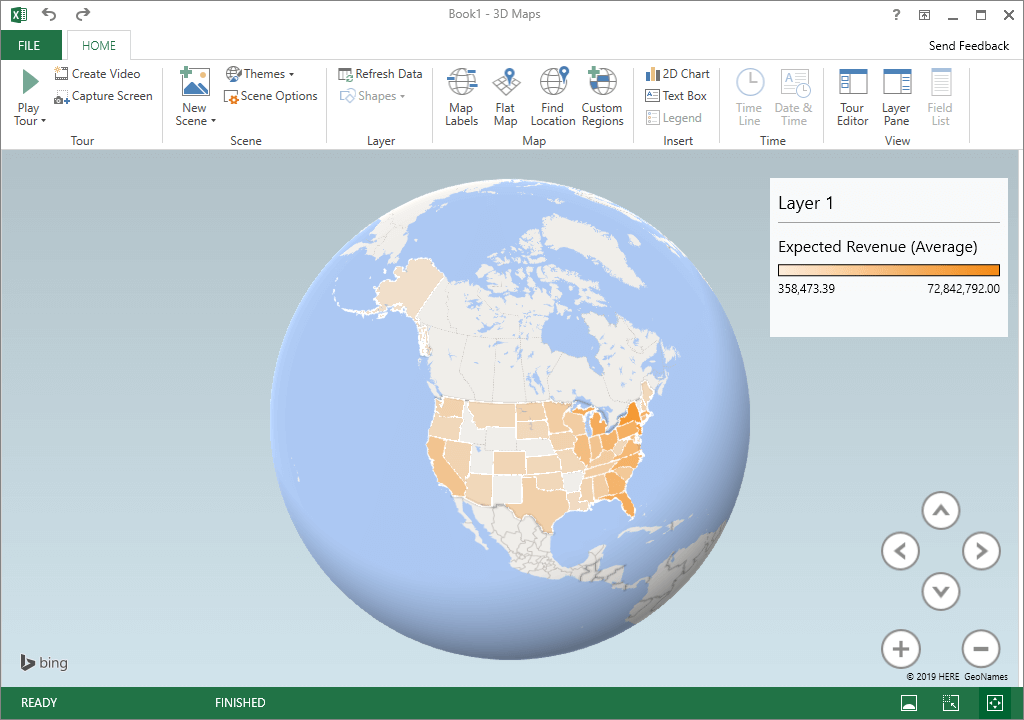Viewport: 1024px width, 720px height.
Task: Click the Expected Revenue gradient bar
Action: [888, 269]
